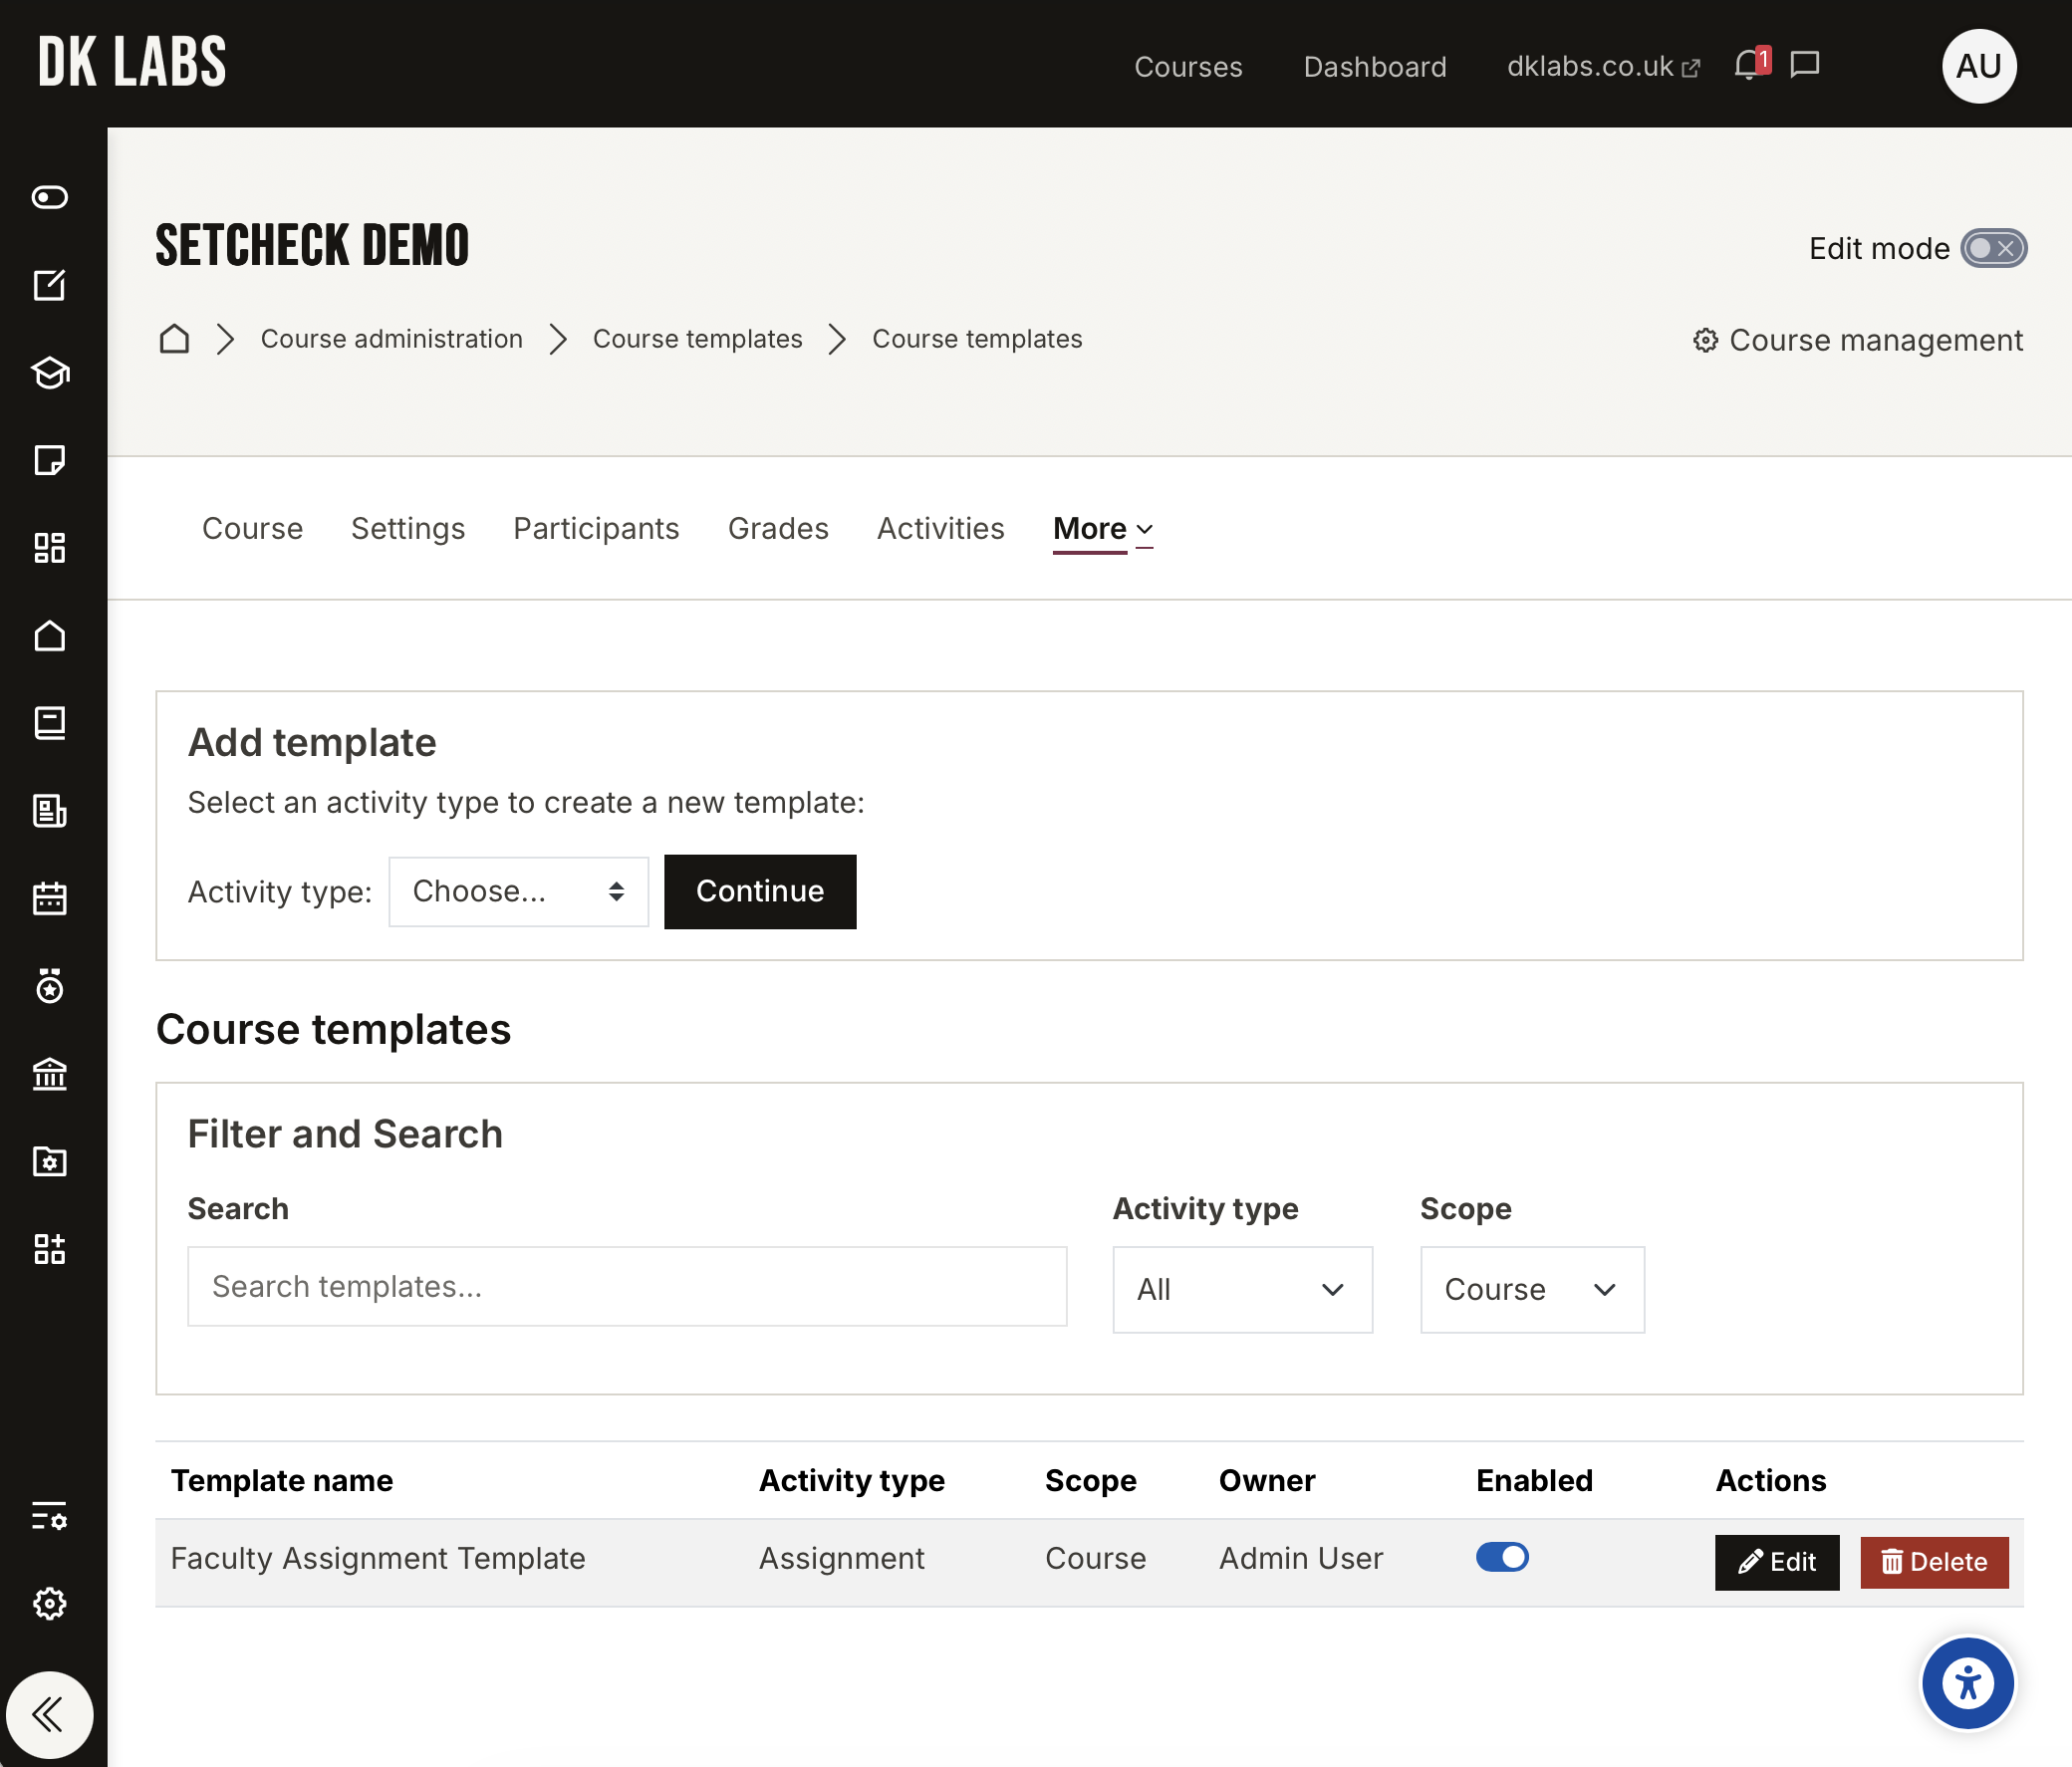Toggle Edit mode switch
Screen dimensions: 2072x1767
tap(1994, 248)
